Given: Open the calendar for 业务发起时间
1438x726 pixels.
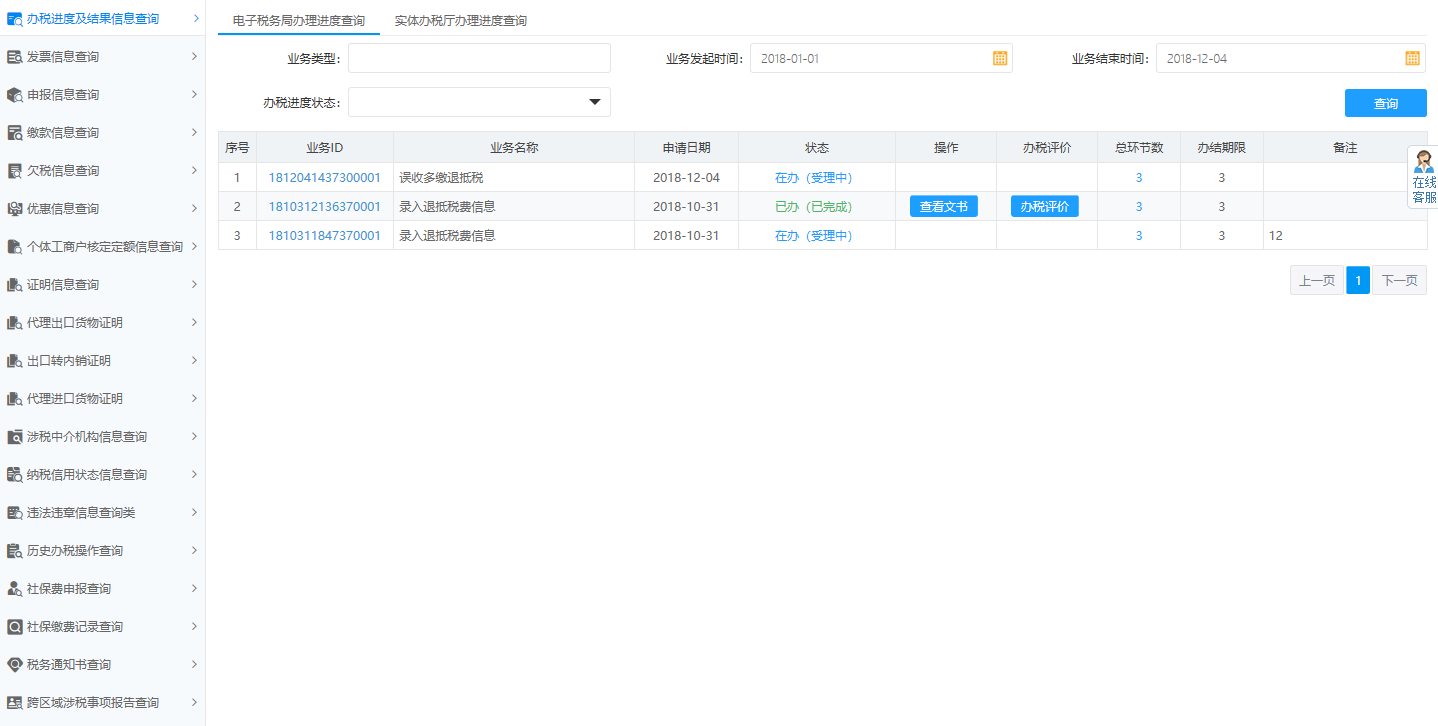Looking at the screenshot, I should pyautogui.click(x=999, y=57).
